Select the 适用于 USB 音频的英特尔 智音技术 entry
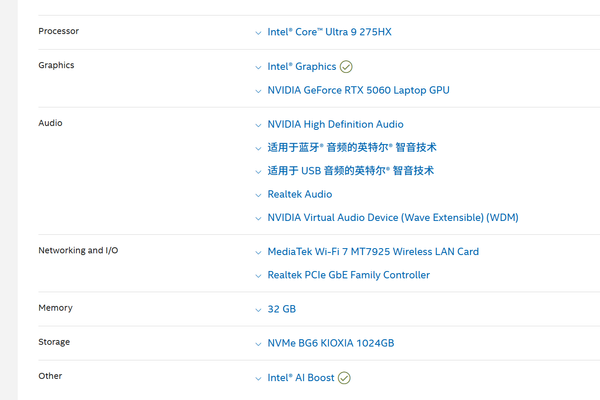The width and height of the screenshot is (600, 400). 350,171
